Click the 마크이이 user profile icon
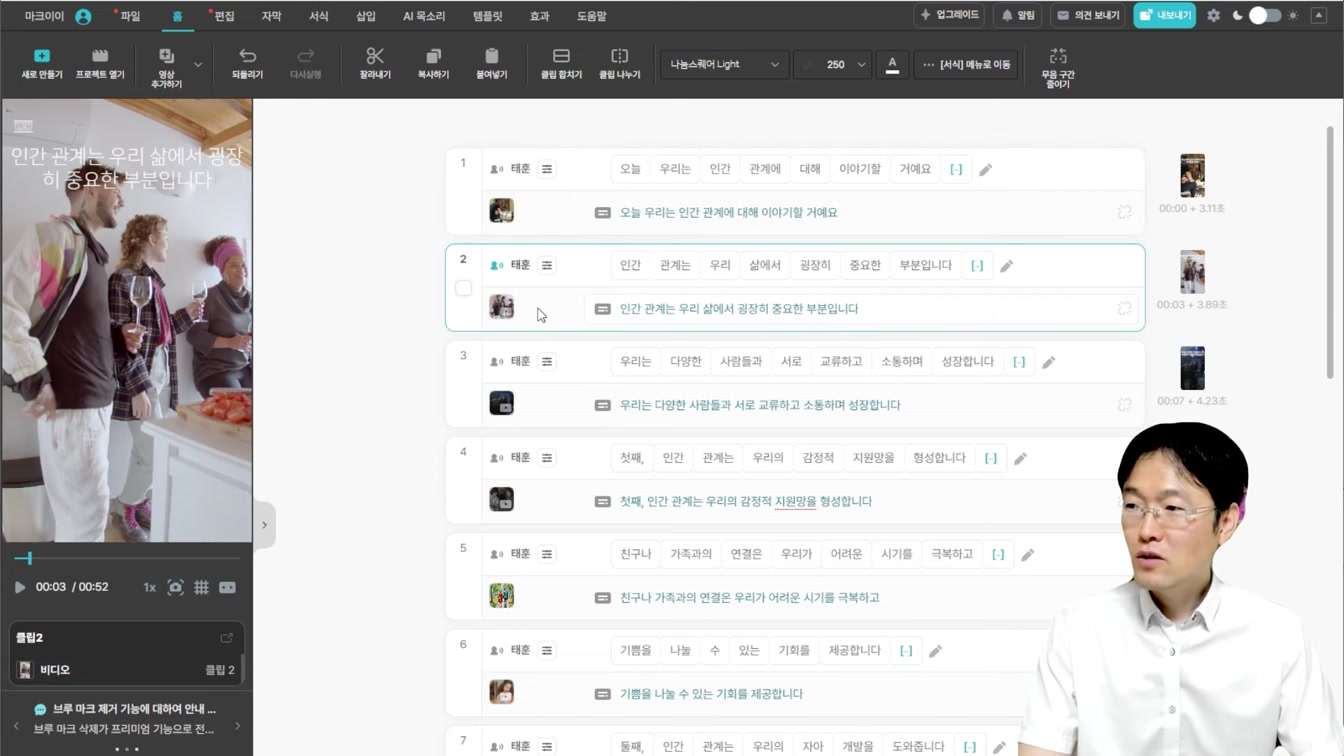The height and width of the screenshot is (756, 1344). tap(83, 16)
